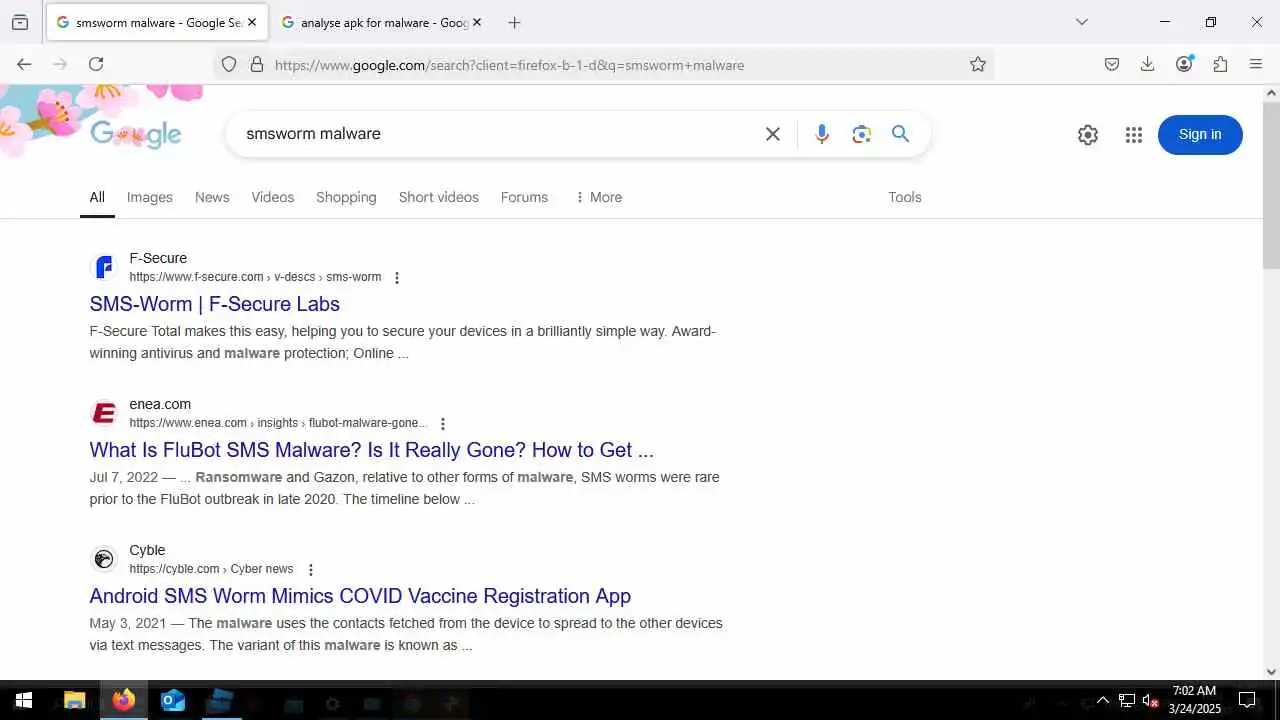Bookmark this page with the star
Viewport: 1280px width, 720px height.
point(978,64)
